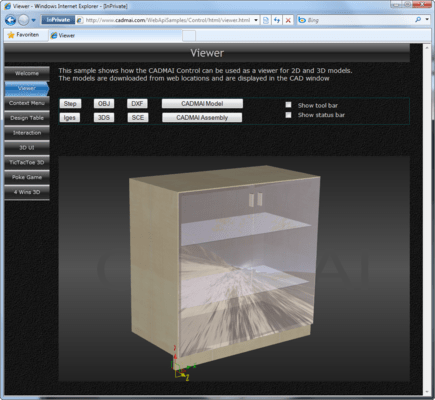This screenshot has width=435, height=400.
Task: Open the TicTacToe 3D sample
Action: (27, 162)
